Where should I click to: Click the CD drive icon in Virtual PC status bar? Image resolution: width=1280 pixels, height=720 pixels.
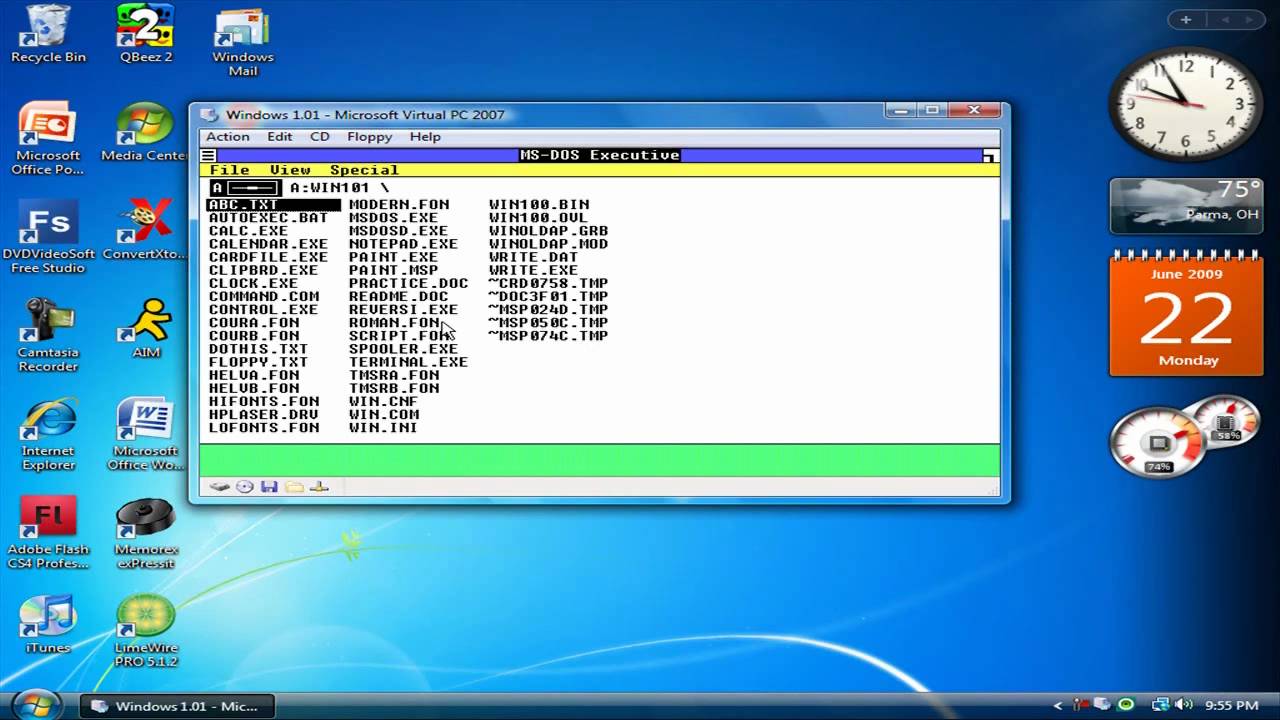[245, 487]
